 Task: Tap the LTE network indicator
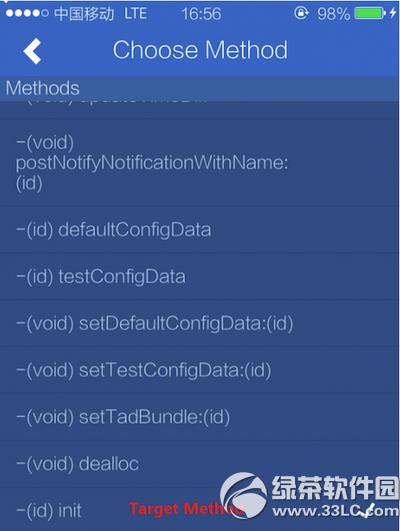tap(135, 14)
